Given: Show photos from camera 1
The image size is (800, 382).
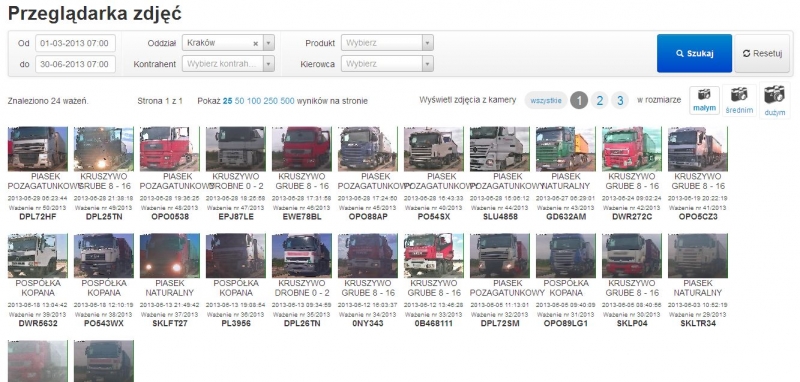Looking at the screenshot, I should pyautogui.click(x=579, y=100).
